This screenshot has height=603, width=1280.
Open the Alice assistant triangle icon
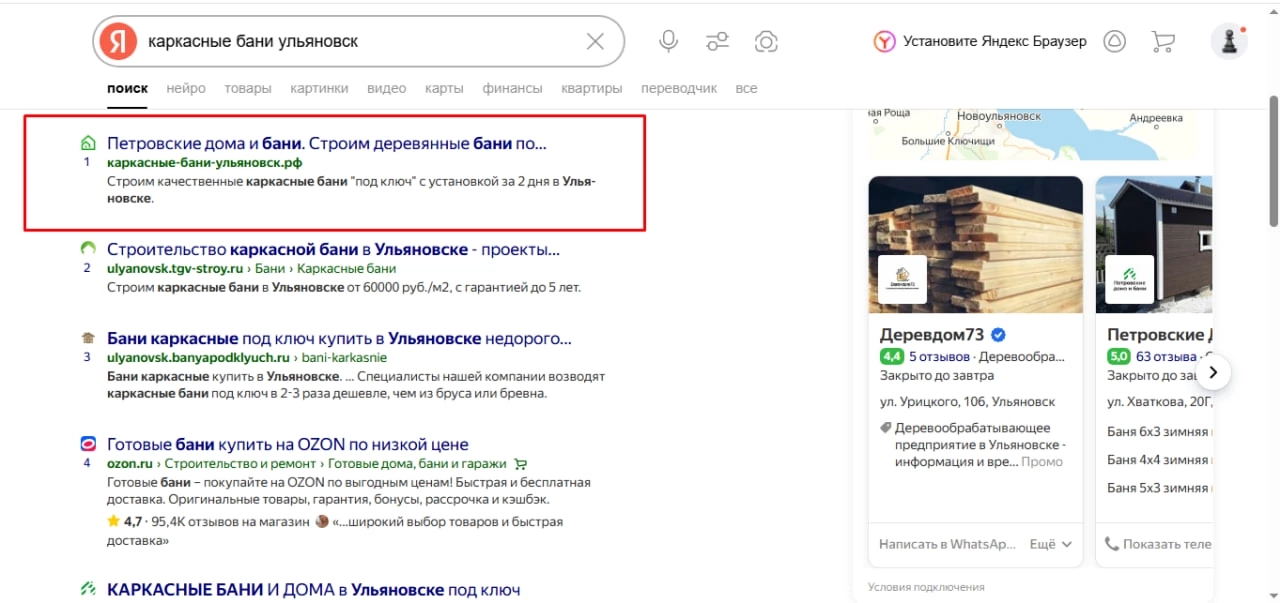[x=1114, y=41]
